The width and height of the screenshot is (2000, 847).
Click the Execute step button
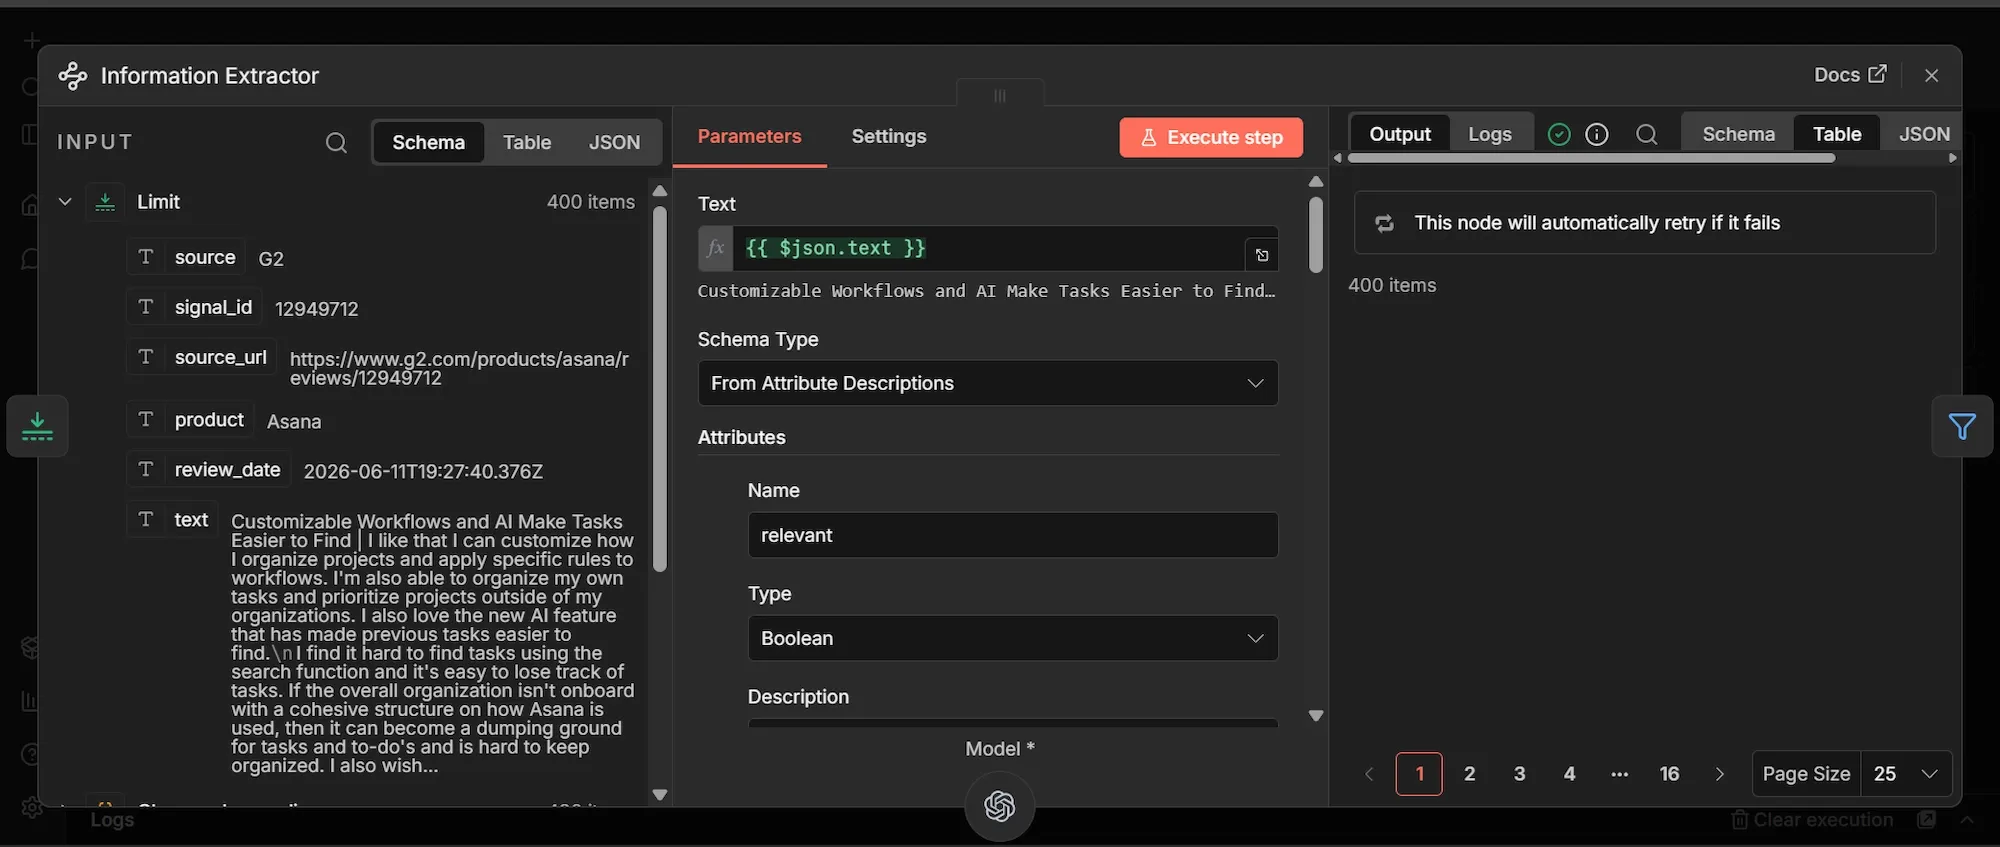(1211, 137)
